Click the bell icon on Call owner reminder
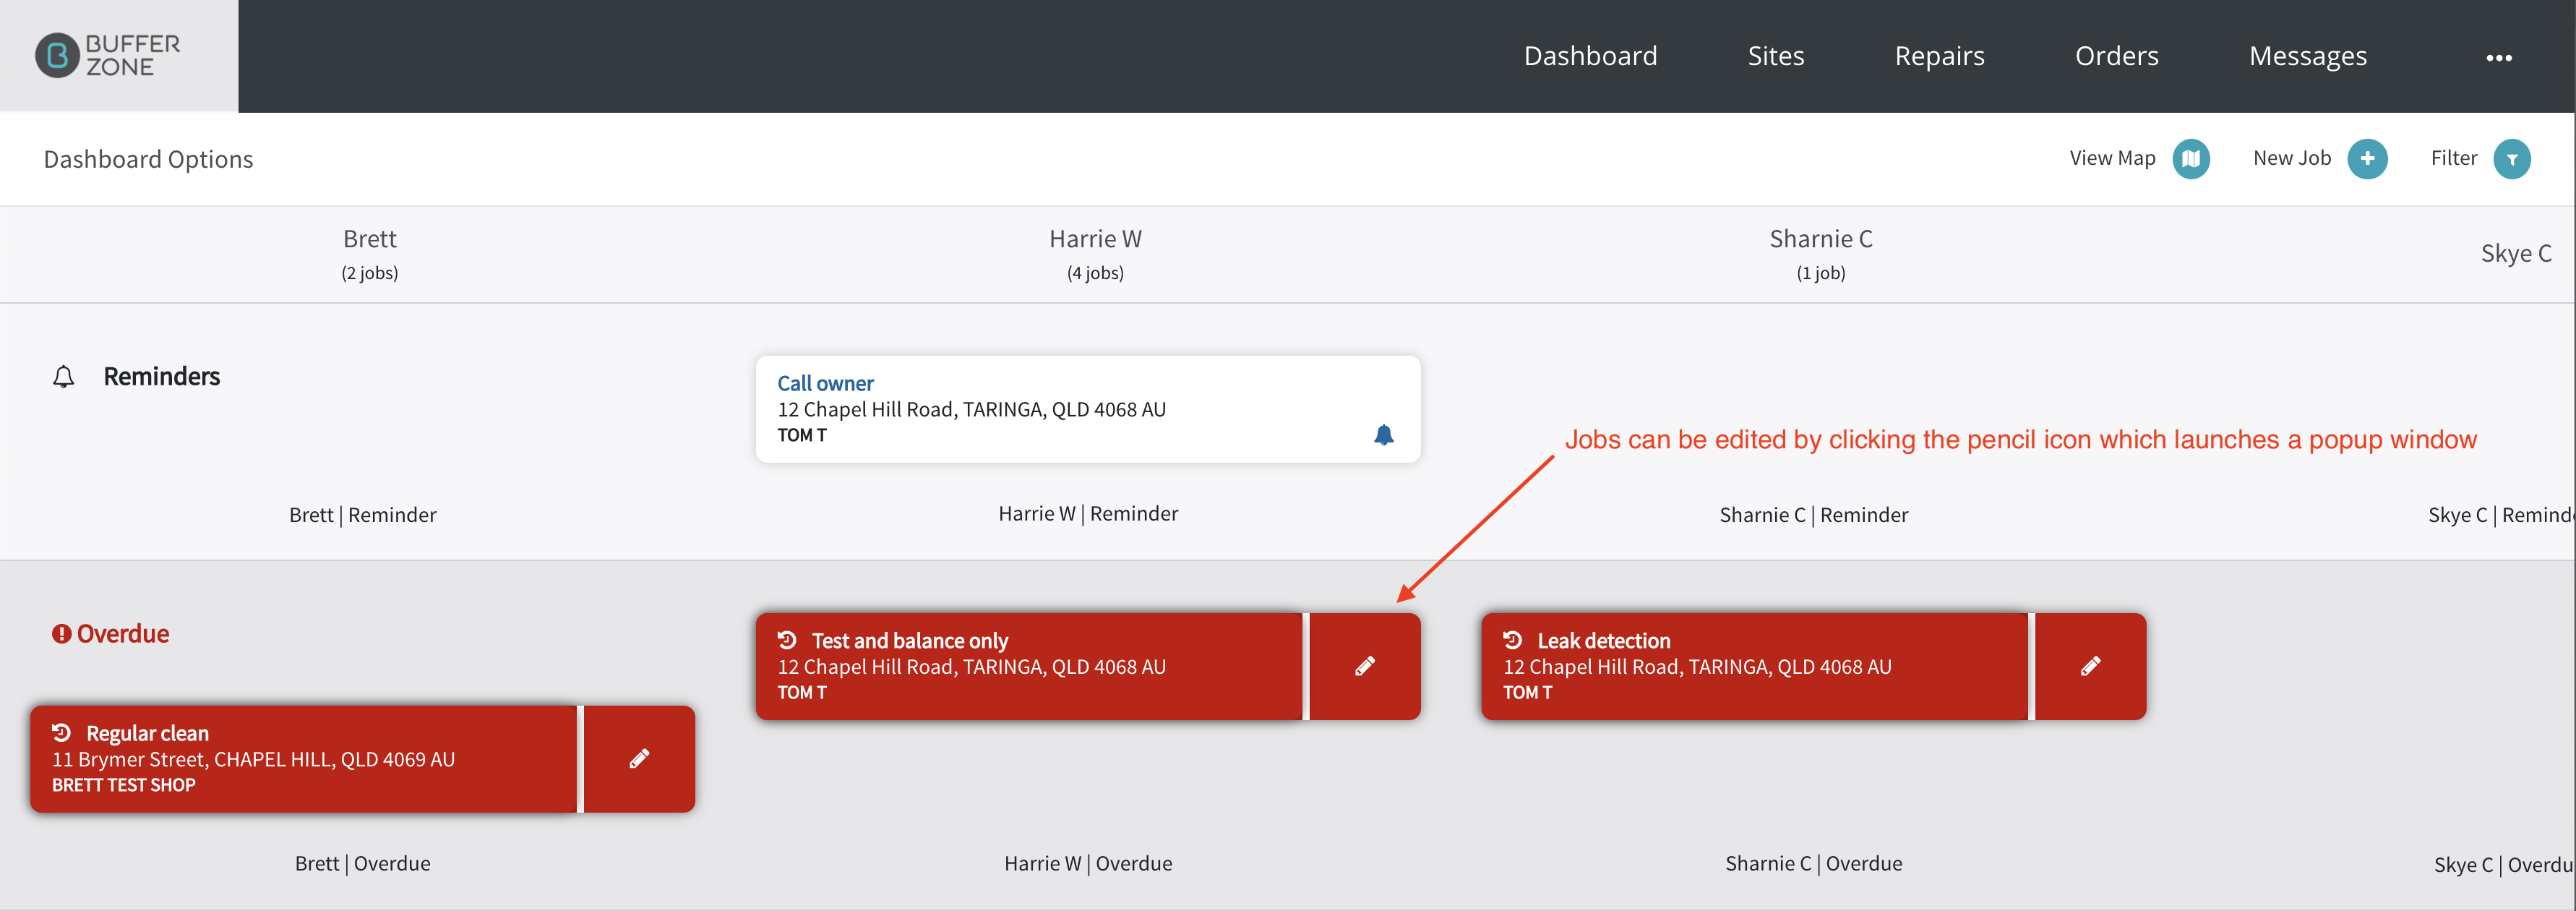 pyautogui.click(x=1383, y=435)
